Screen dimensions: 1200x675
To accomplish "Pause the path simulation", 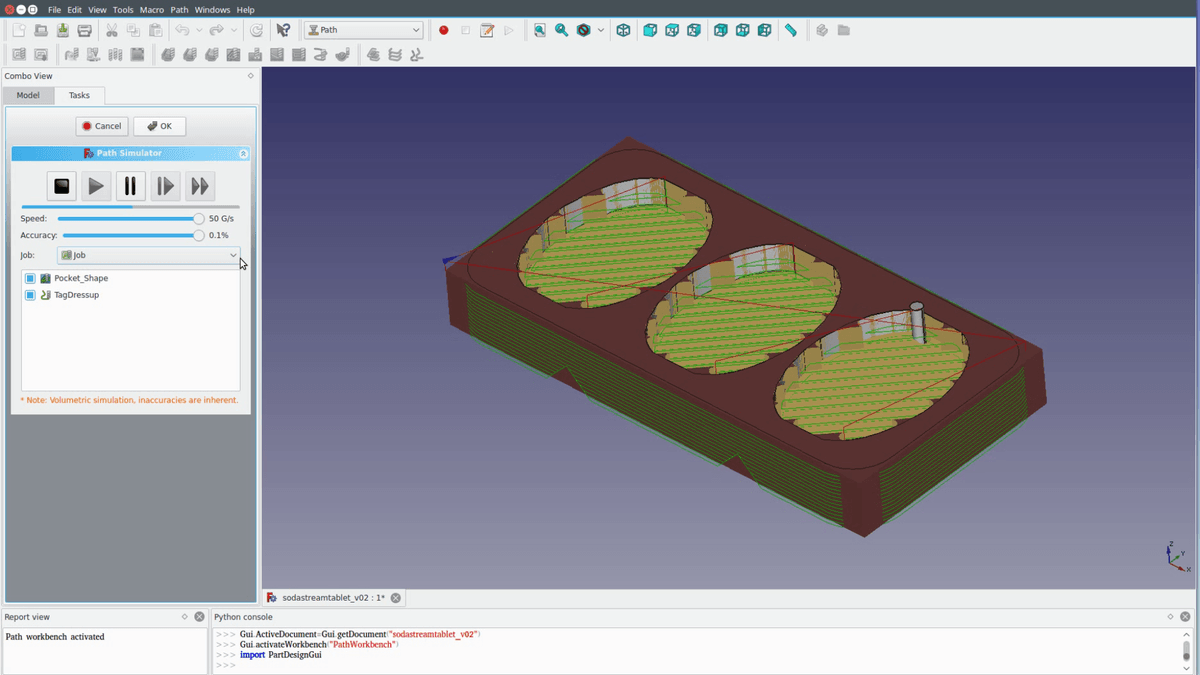I will pos(130,186).
